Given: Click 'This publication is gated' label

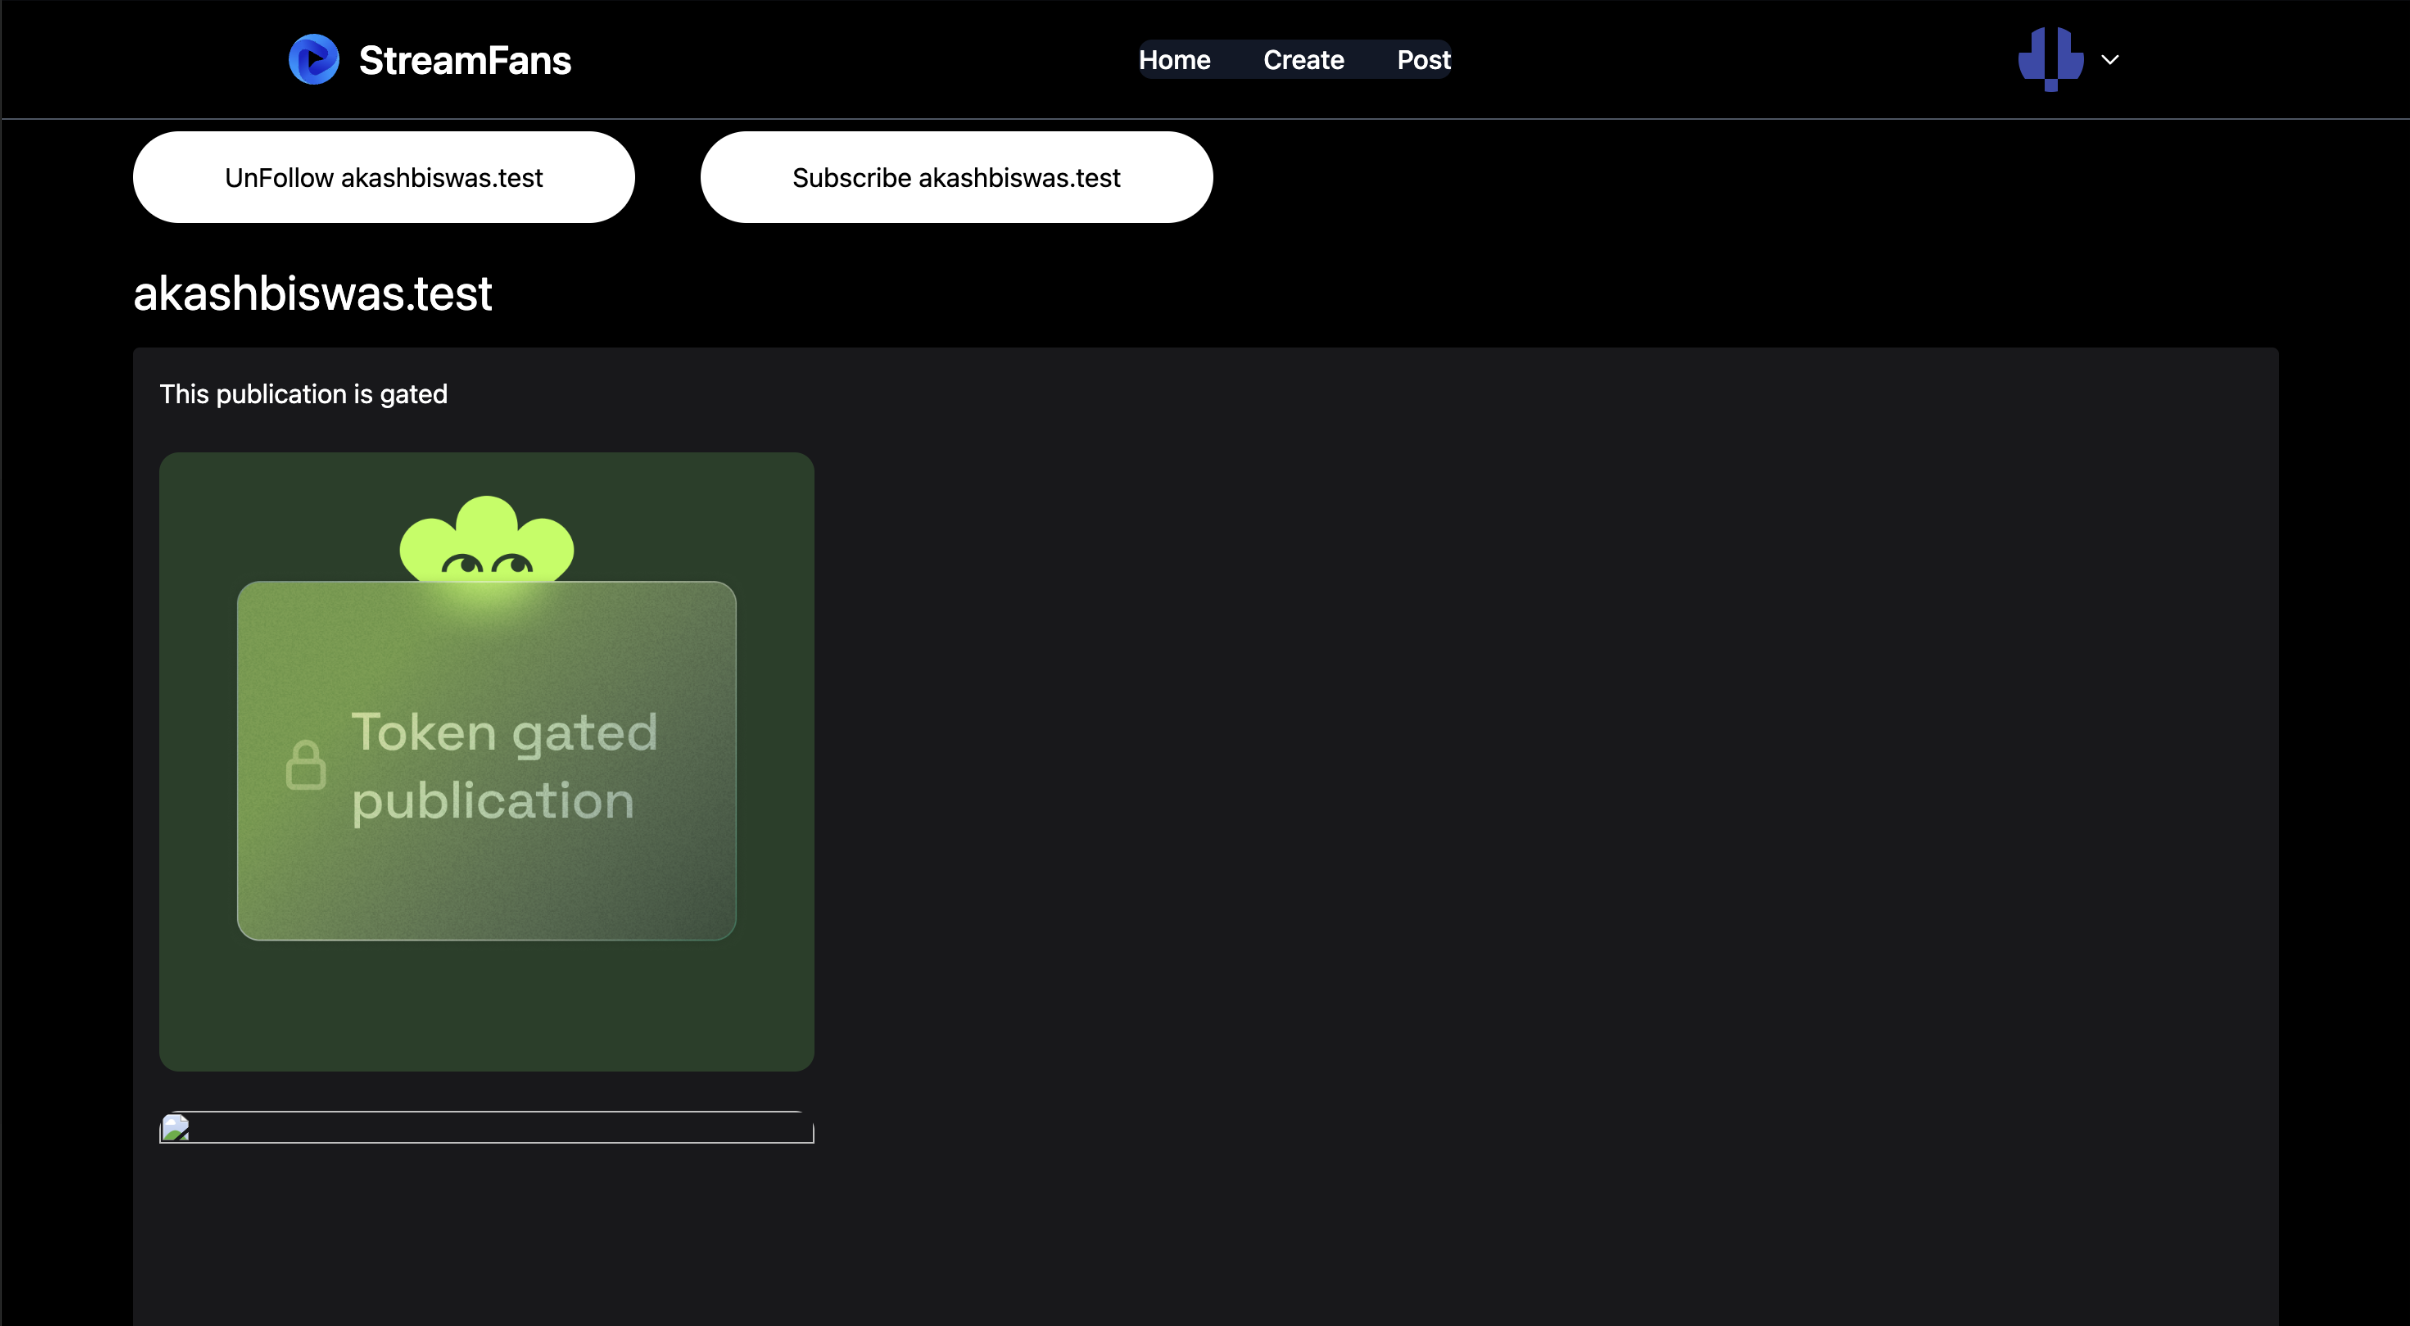Looking at the screenshot, I should pos(303,394).
